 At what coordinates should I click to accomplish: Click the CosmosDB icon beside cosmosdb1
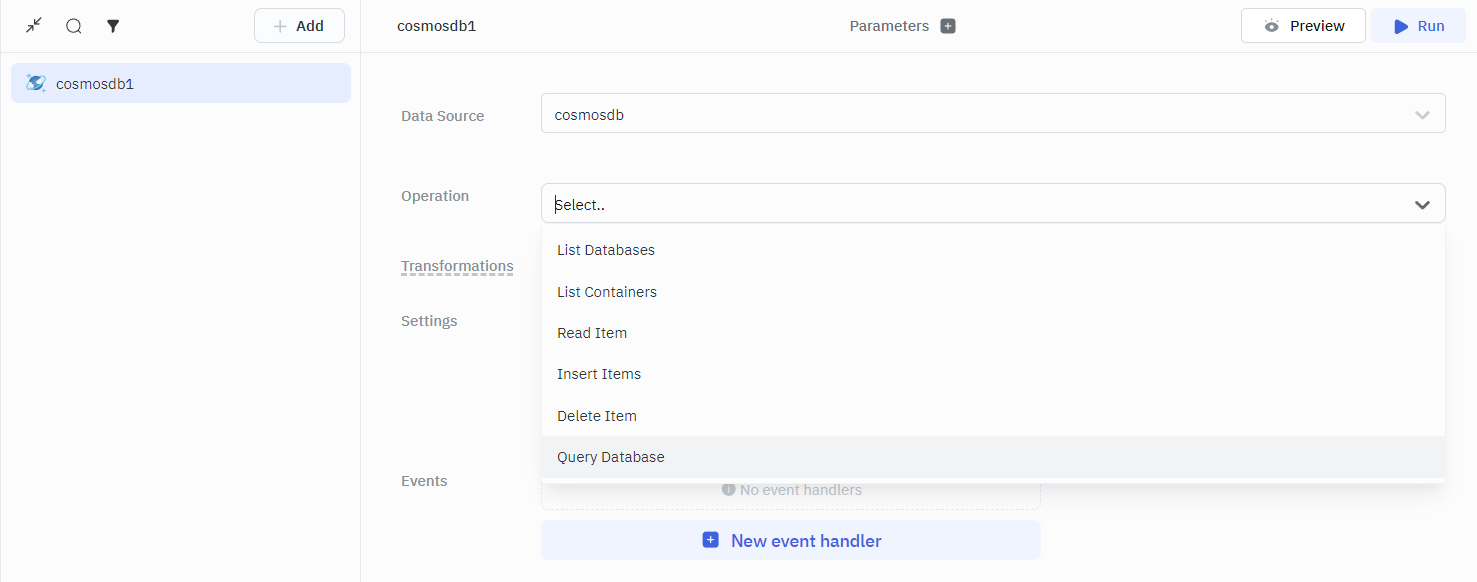(36, 83)
